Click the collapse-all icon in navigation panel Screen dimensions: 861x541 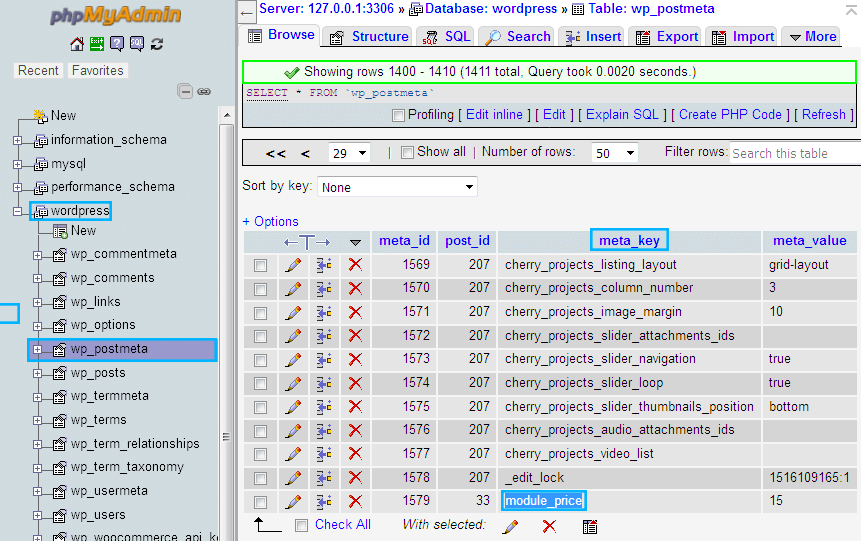click(185, 91)
